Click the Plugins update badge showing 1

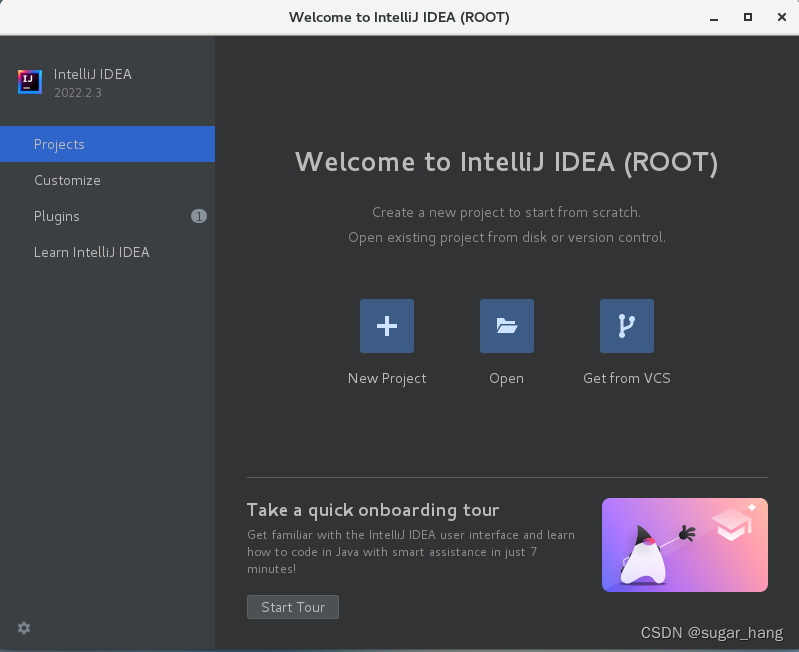tap(199, 216)
